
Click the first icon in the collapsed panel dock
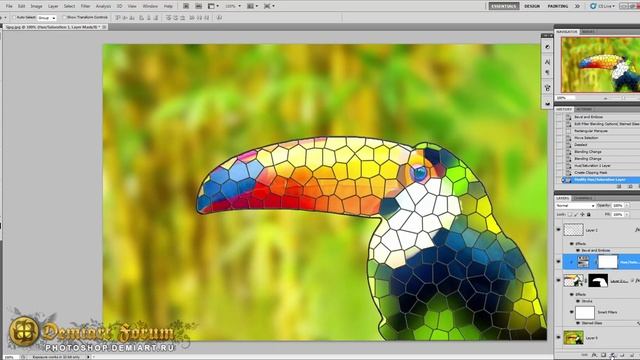(547, 47)
